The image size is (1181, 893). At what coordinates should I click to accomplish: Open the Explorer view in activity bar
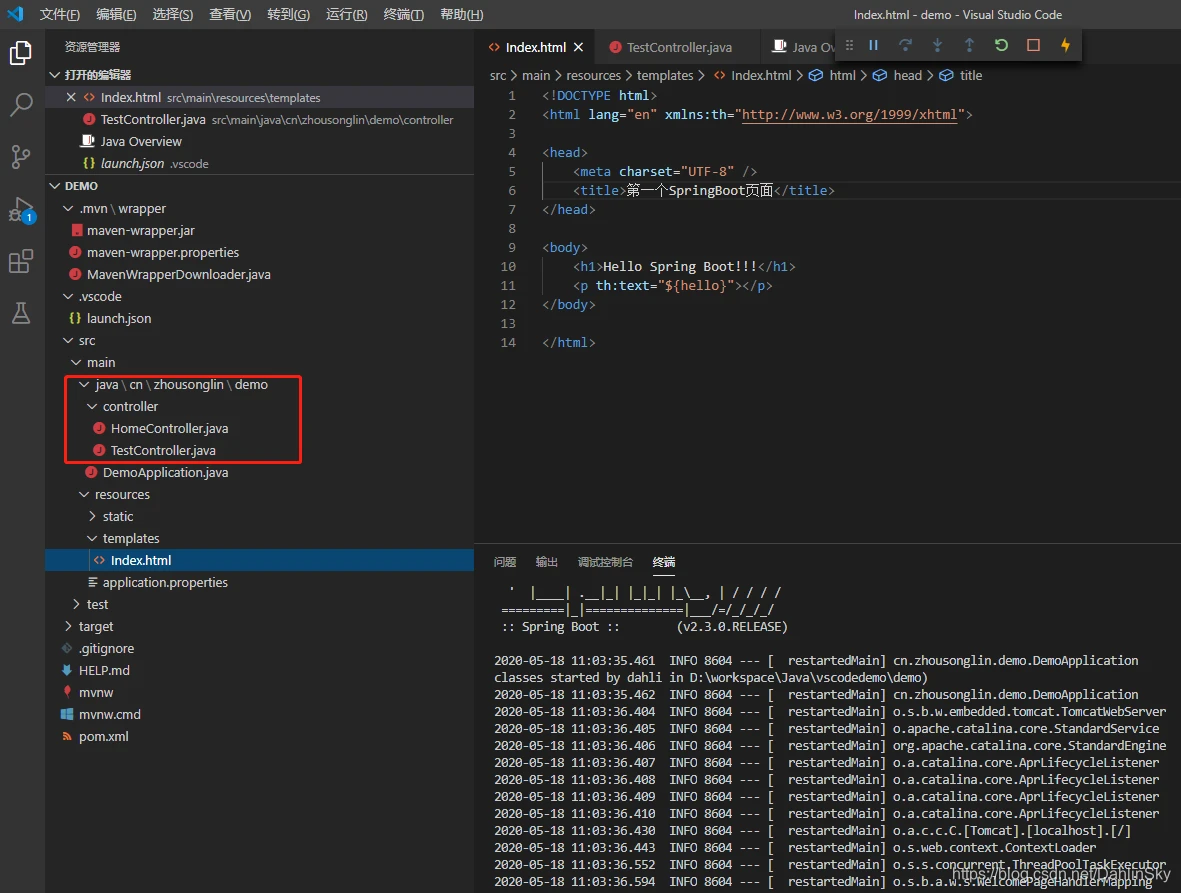[21, 53]
